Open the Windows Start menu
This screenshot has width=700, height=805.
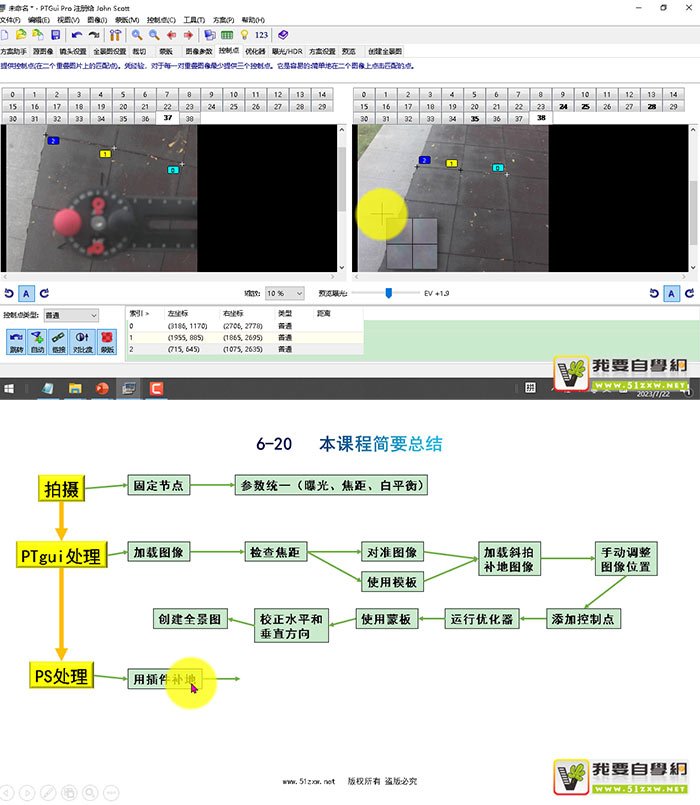[x=9, y=389]
